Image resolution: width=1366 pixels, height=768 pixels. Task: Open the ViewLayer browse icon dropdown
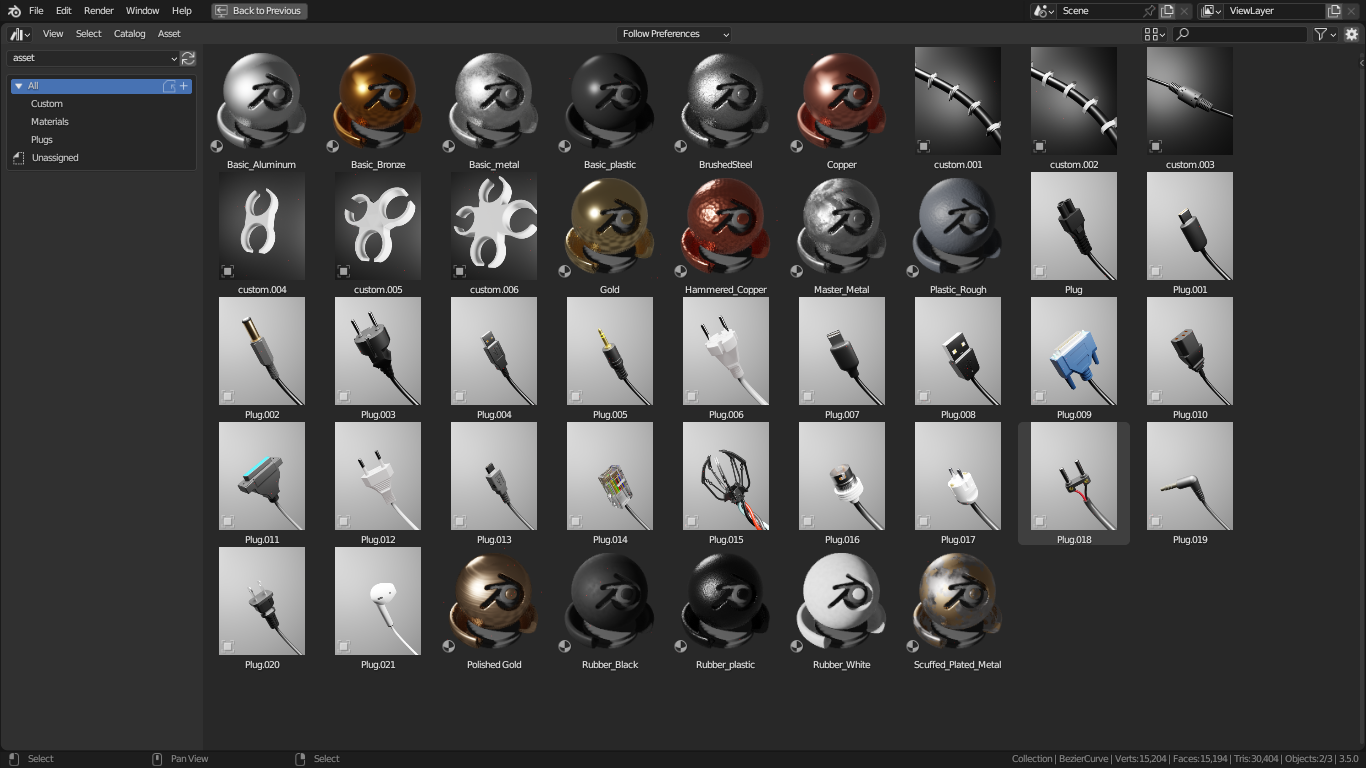(x=1211, y=11)
